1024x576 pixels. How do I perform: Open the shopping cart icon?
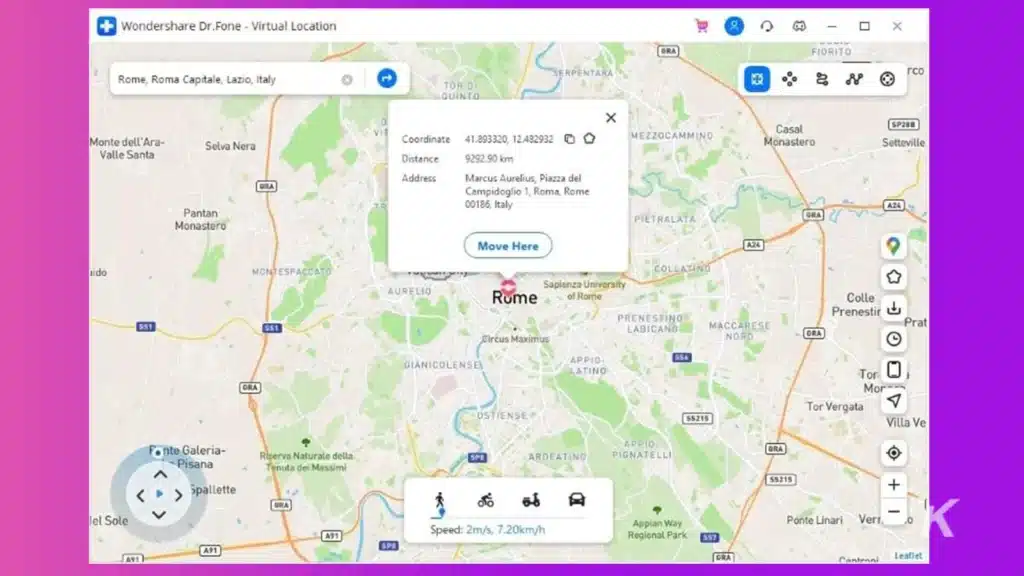(x=702, y=26)
